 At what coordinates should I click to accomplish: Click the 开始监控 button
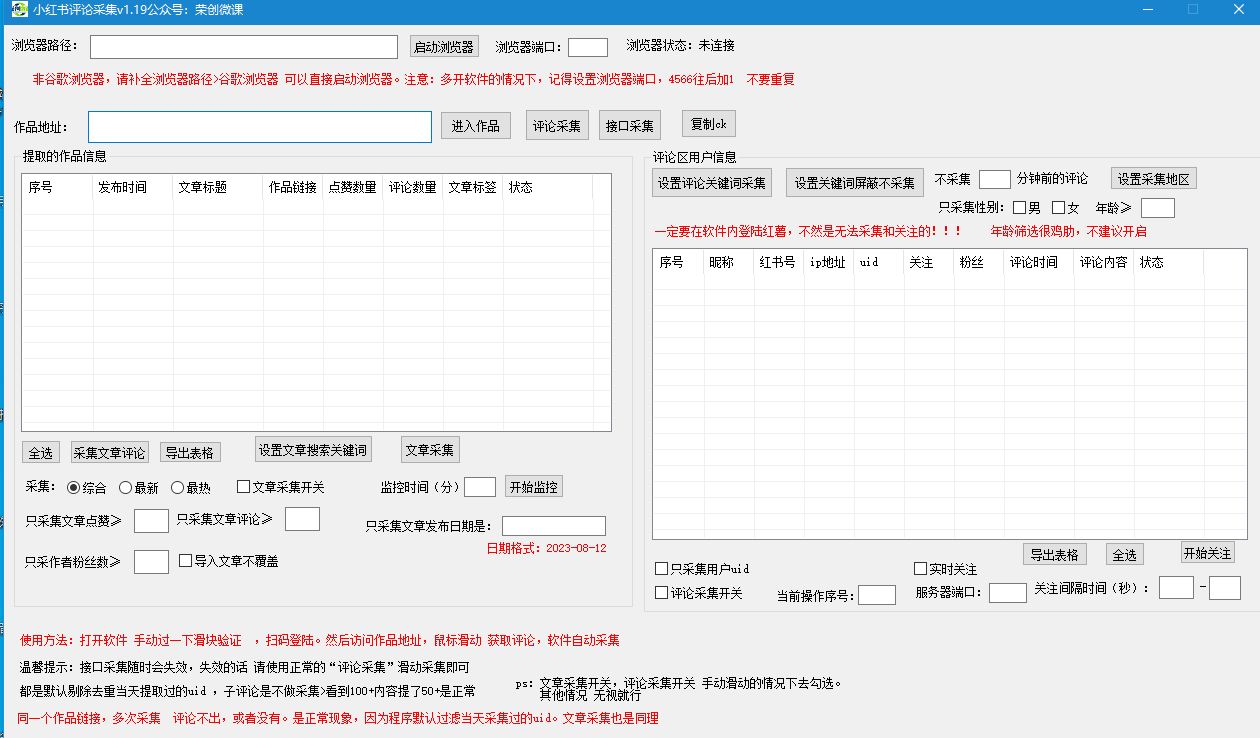pyautogui.click(x=534, y=487)
